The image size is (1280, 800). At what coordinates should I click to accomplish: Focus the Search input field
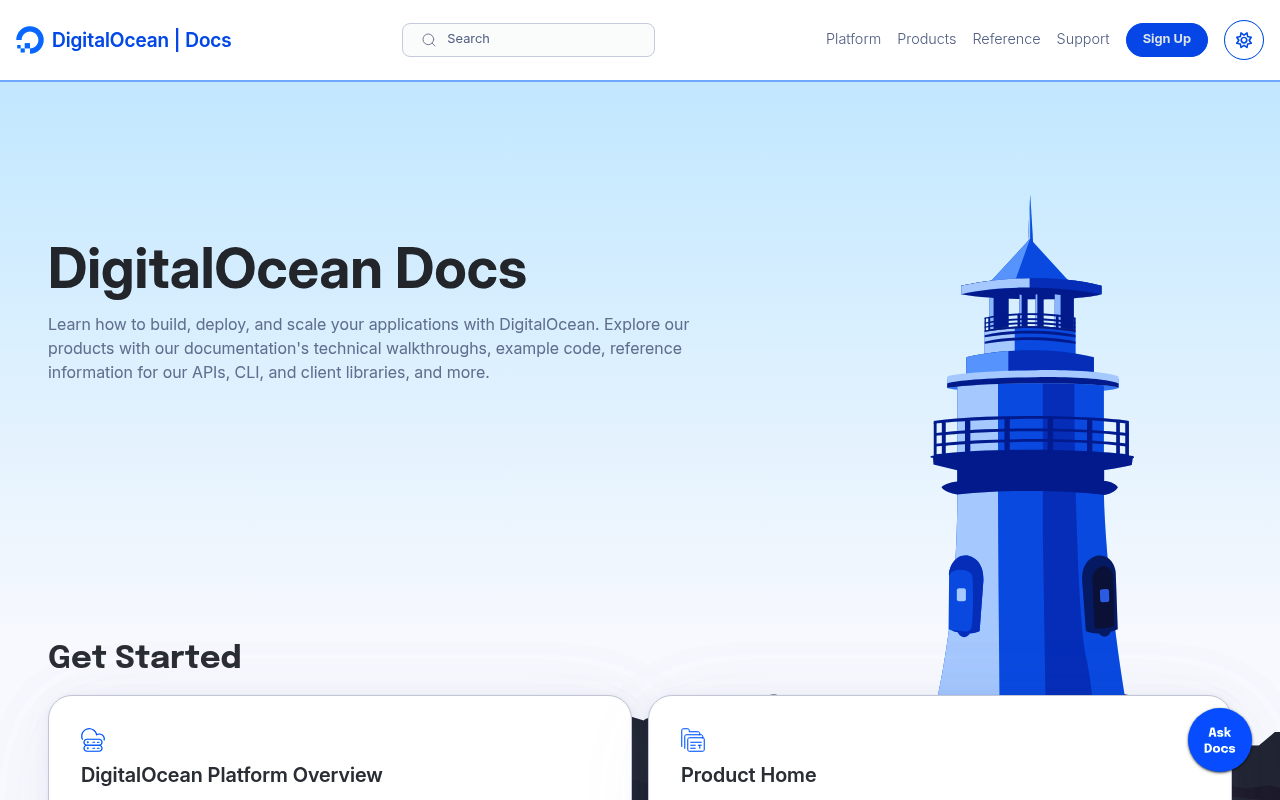point(528,40)
